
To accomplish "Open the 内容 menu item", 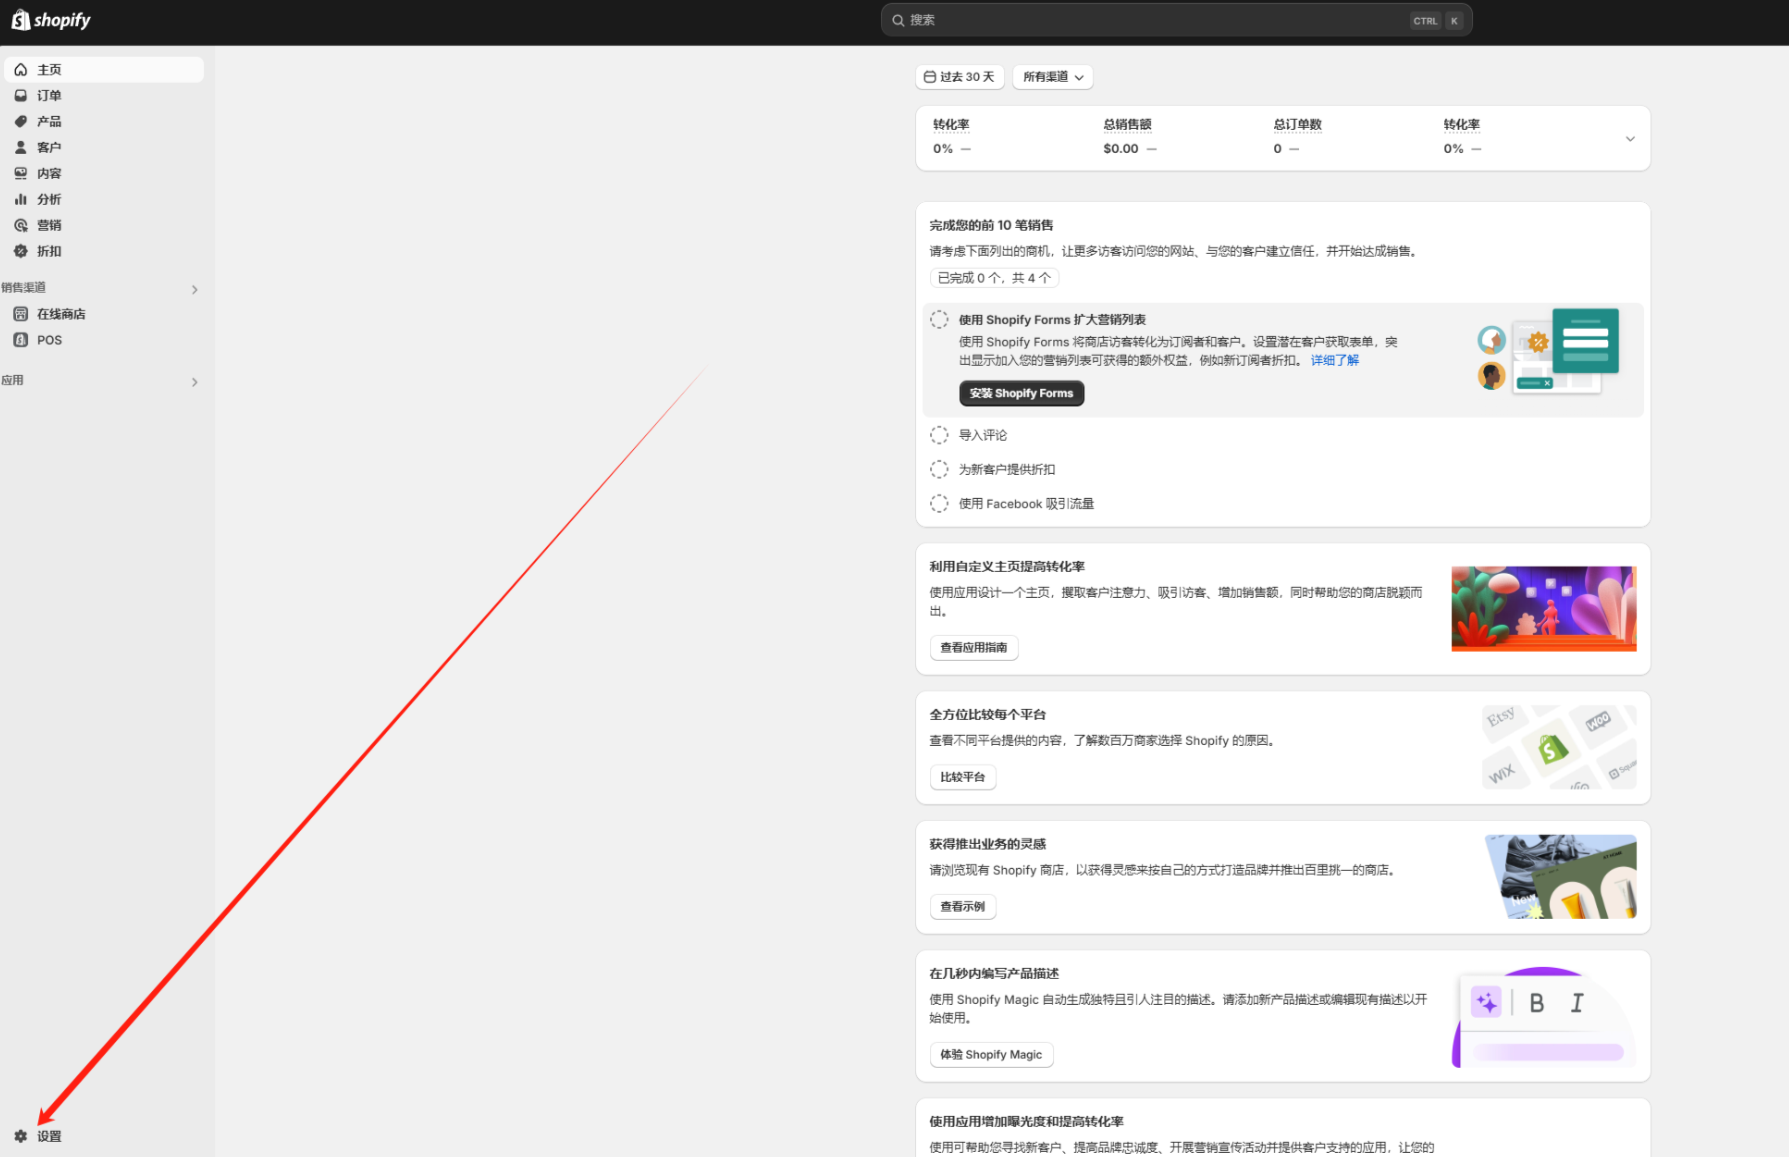I will tap(104, 173).
